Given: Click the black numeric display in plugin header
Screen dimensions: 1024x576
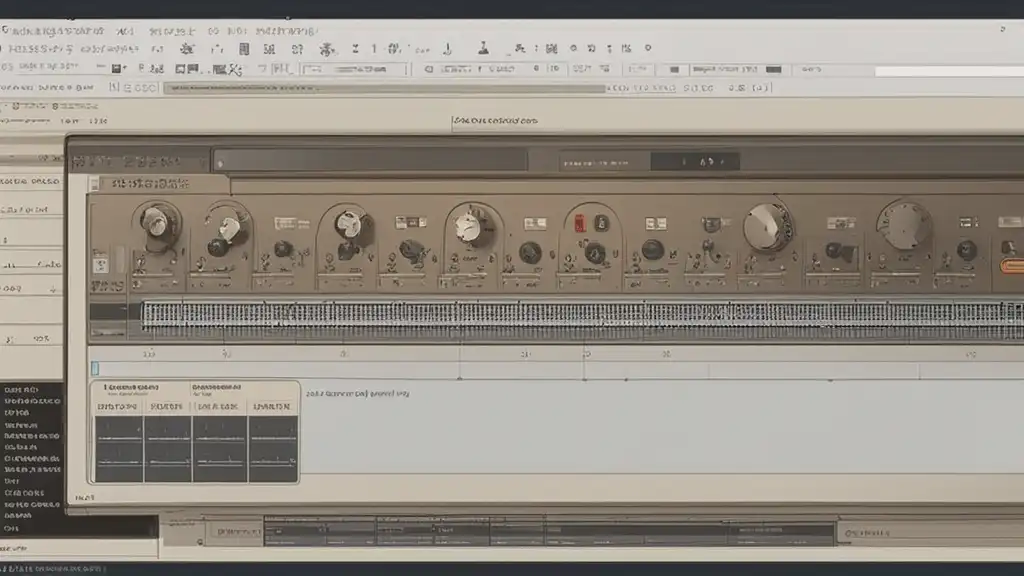Looking at the screenshot, I should click(695, 161).
